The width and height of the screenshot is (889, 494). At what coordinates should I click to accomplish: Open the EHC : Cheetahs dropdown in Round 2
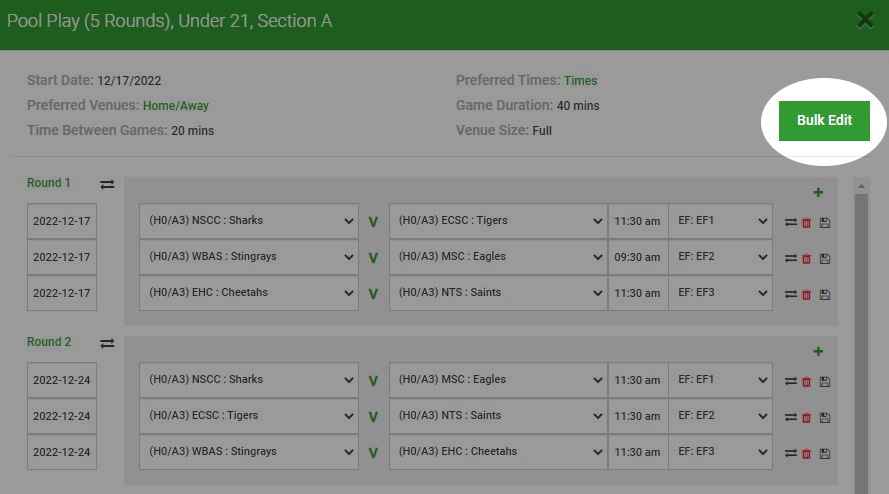(498, 452)
